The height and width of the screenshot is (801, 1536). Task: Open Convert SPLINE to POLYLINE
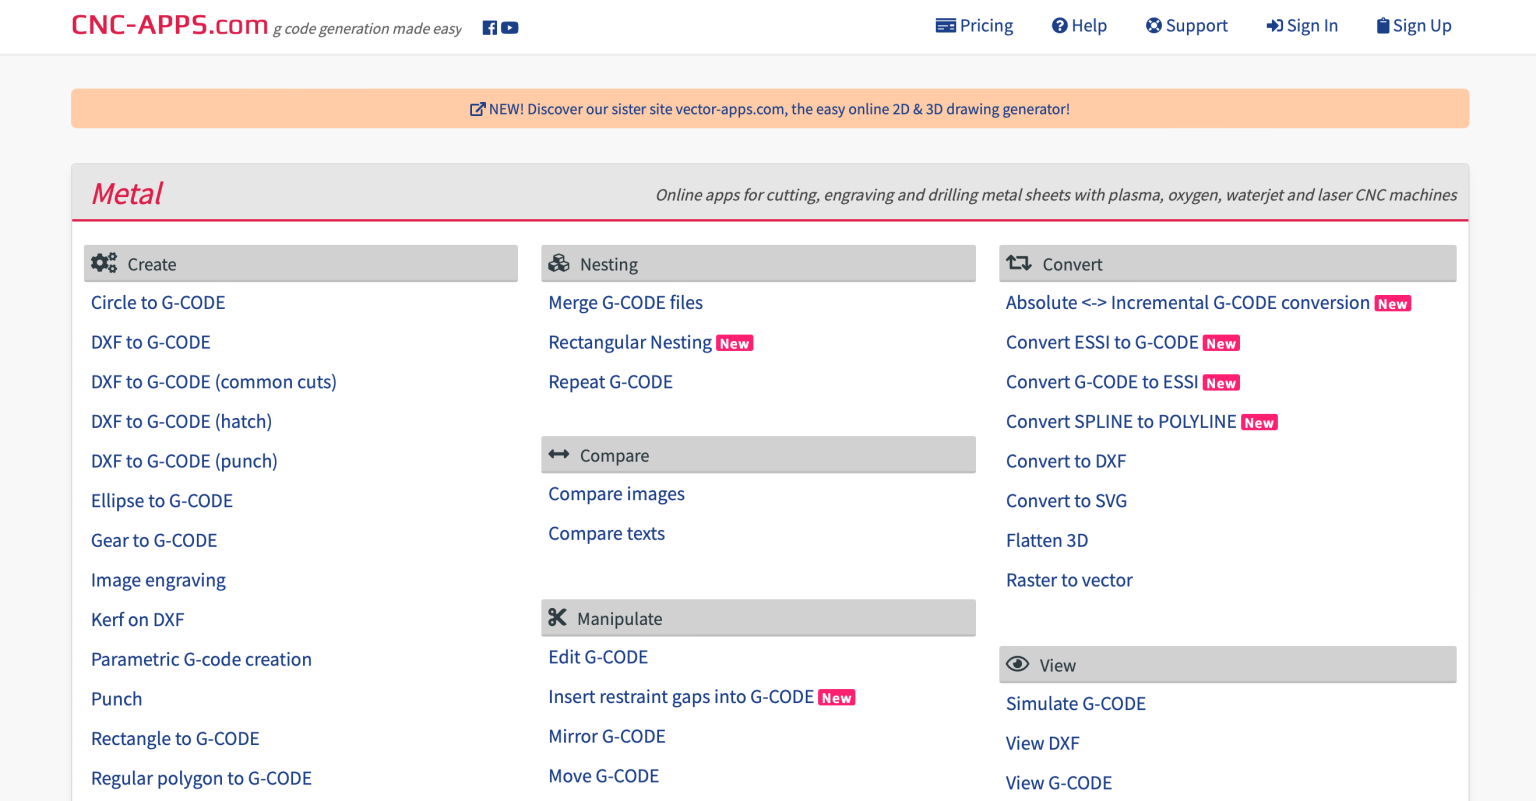pyautogui.click(x=1121, y=422)
